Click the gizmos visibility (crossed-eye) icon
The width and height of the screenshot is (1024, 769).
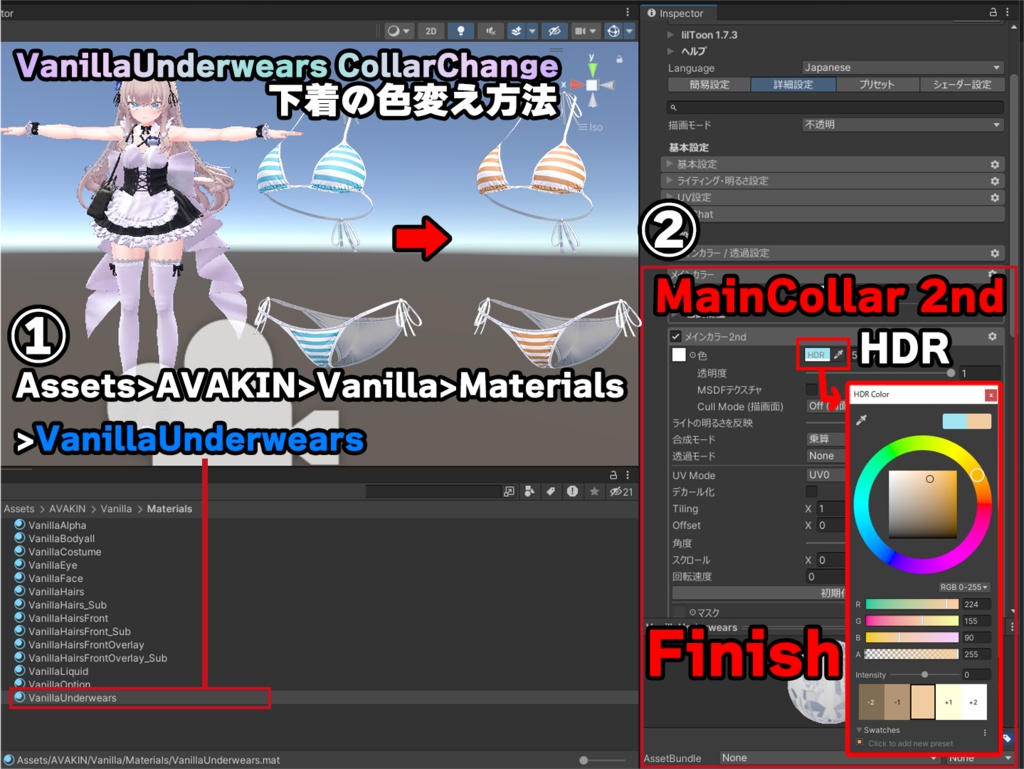[x=556, y=31]
